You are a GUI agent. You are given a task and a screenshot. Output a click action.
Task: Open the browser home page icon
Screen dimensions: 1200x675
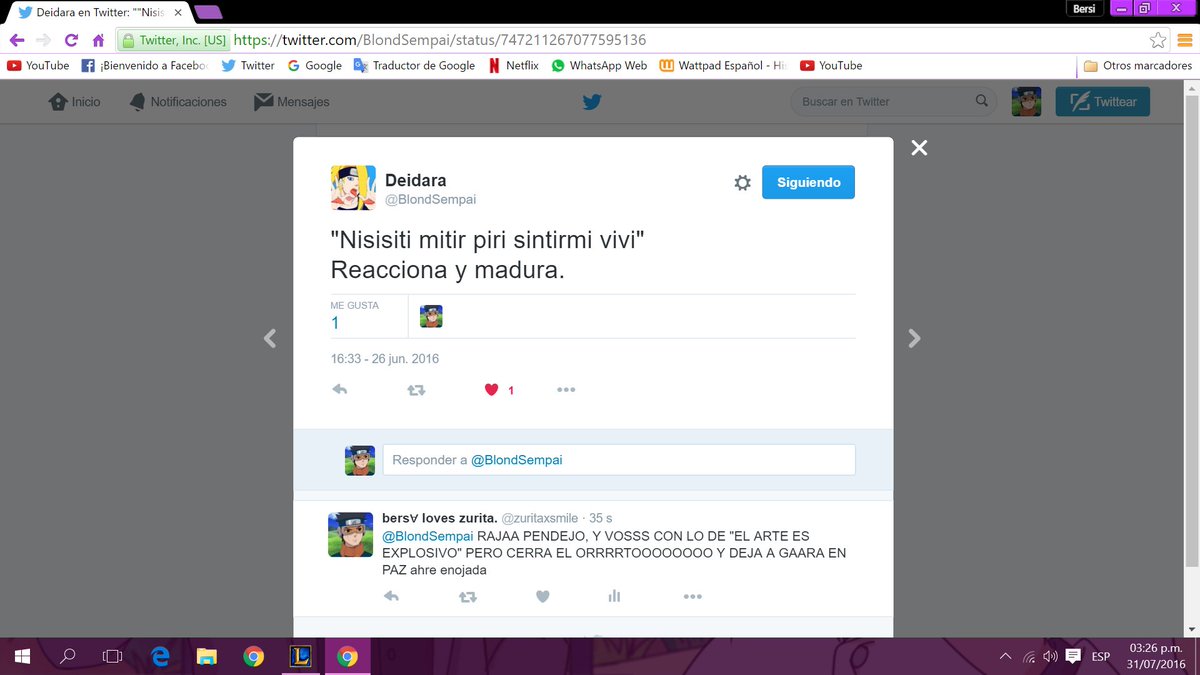98,41
